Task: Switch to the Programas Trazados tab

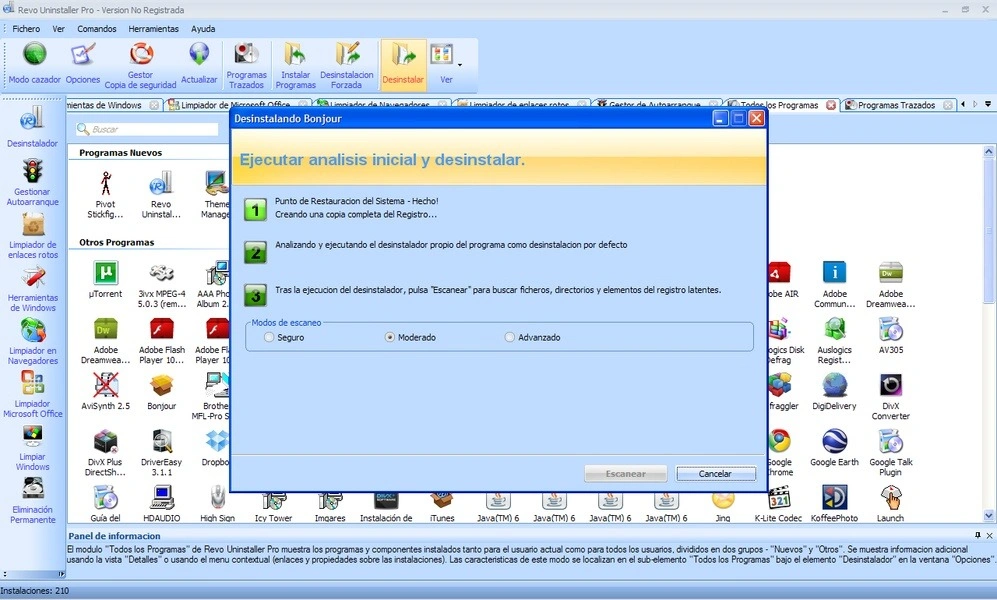Action: coord(897,105)
